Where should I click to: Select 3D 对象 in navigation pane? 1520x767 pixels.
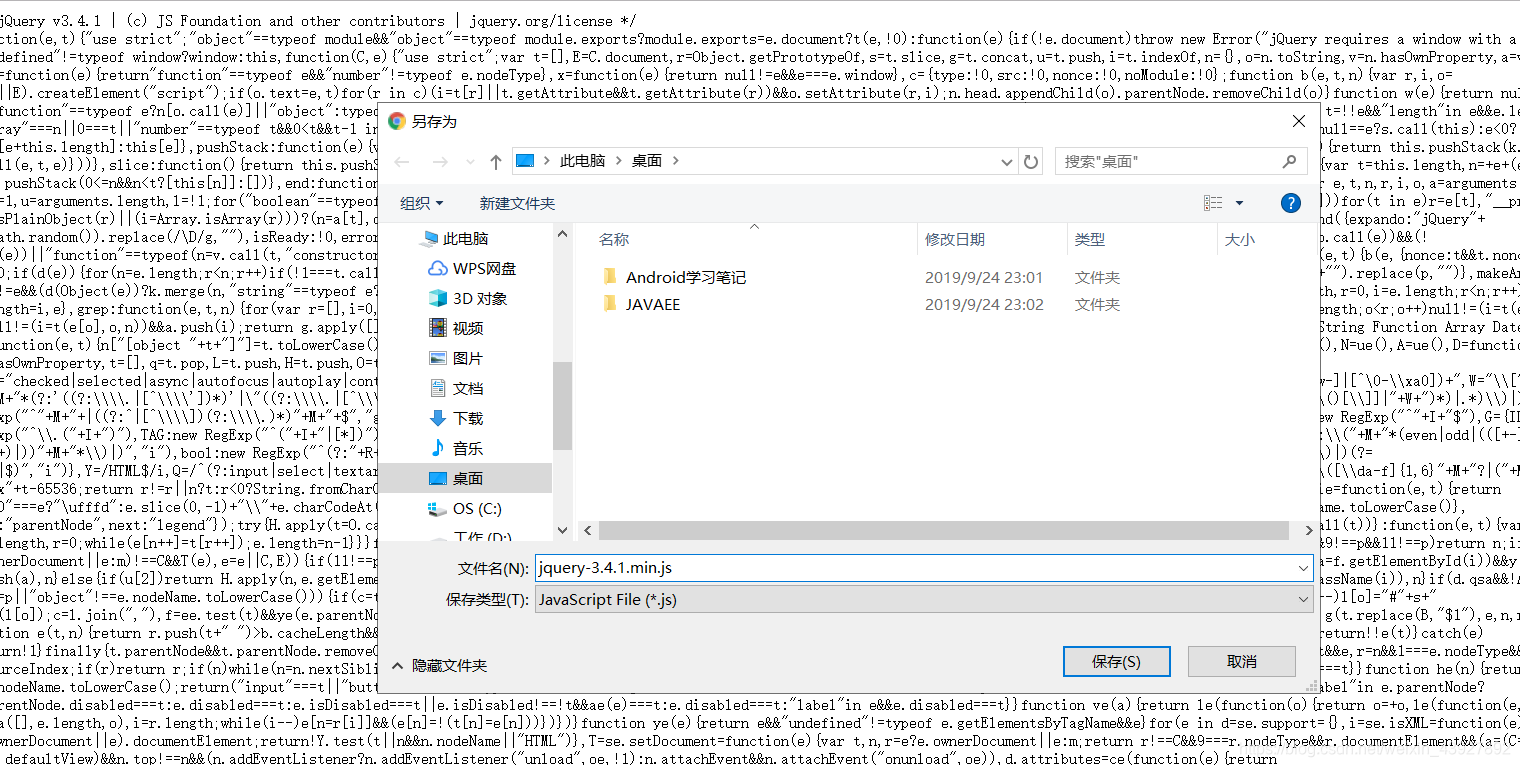click(x=480, y=298)
